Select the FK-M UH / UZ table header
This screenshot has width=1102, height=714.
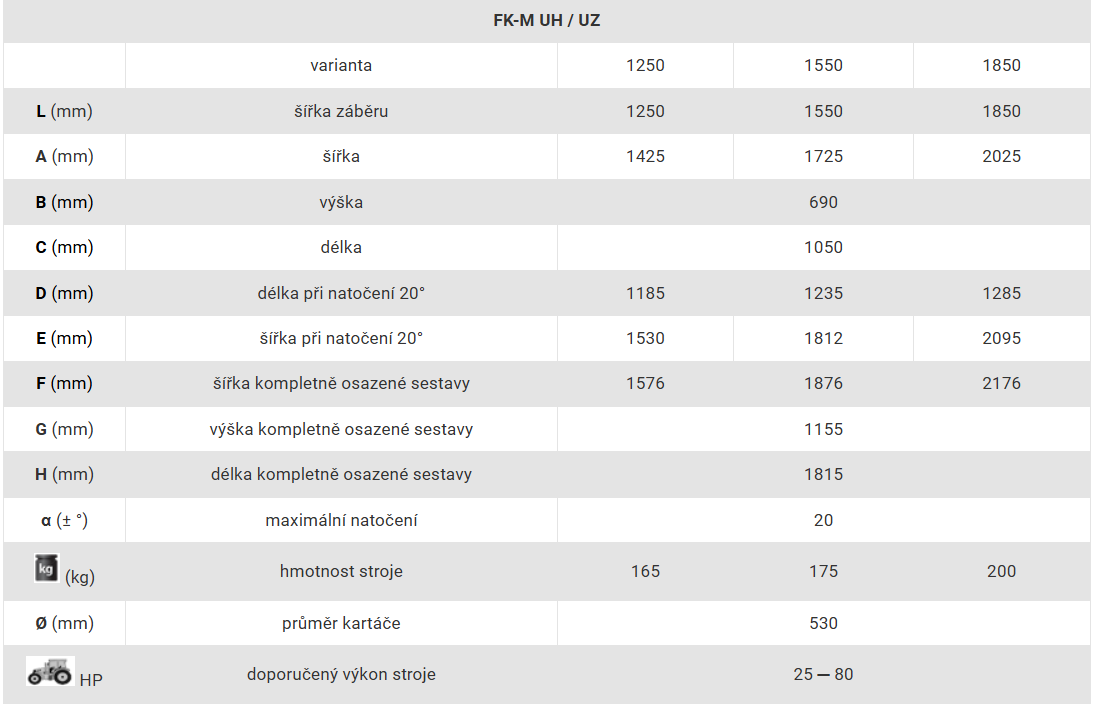point(547,20)
